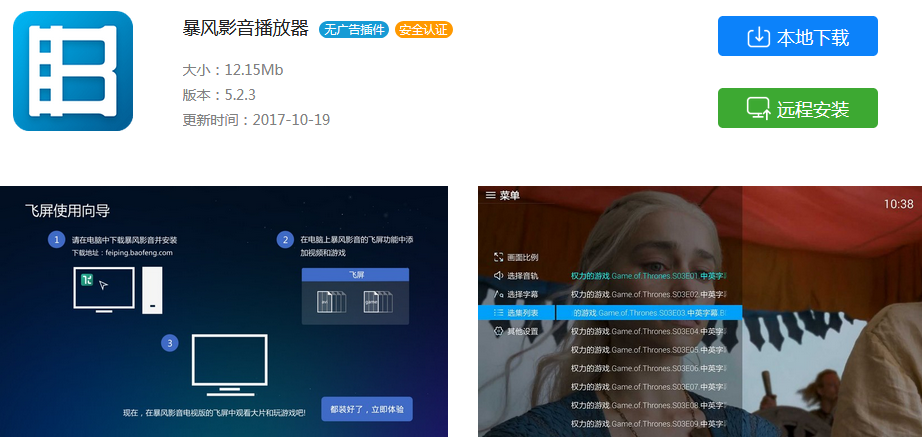Click the 更新时间：2017-10-19 text
922x437 pixels.
[256, 120]
